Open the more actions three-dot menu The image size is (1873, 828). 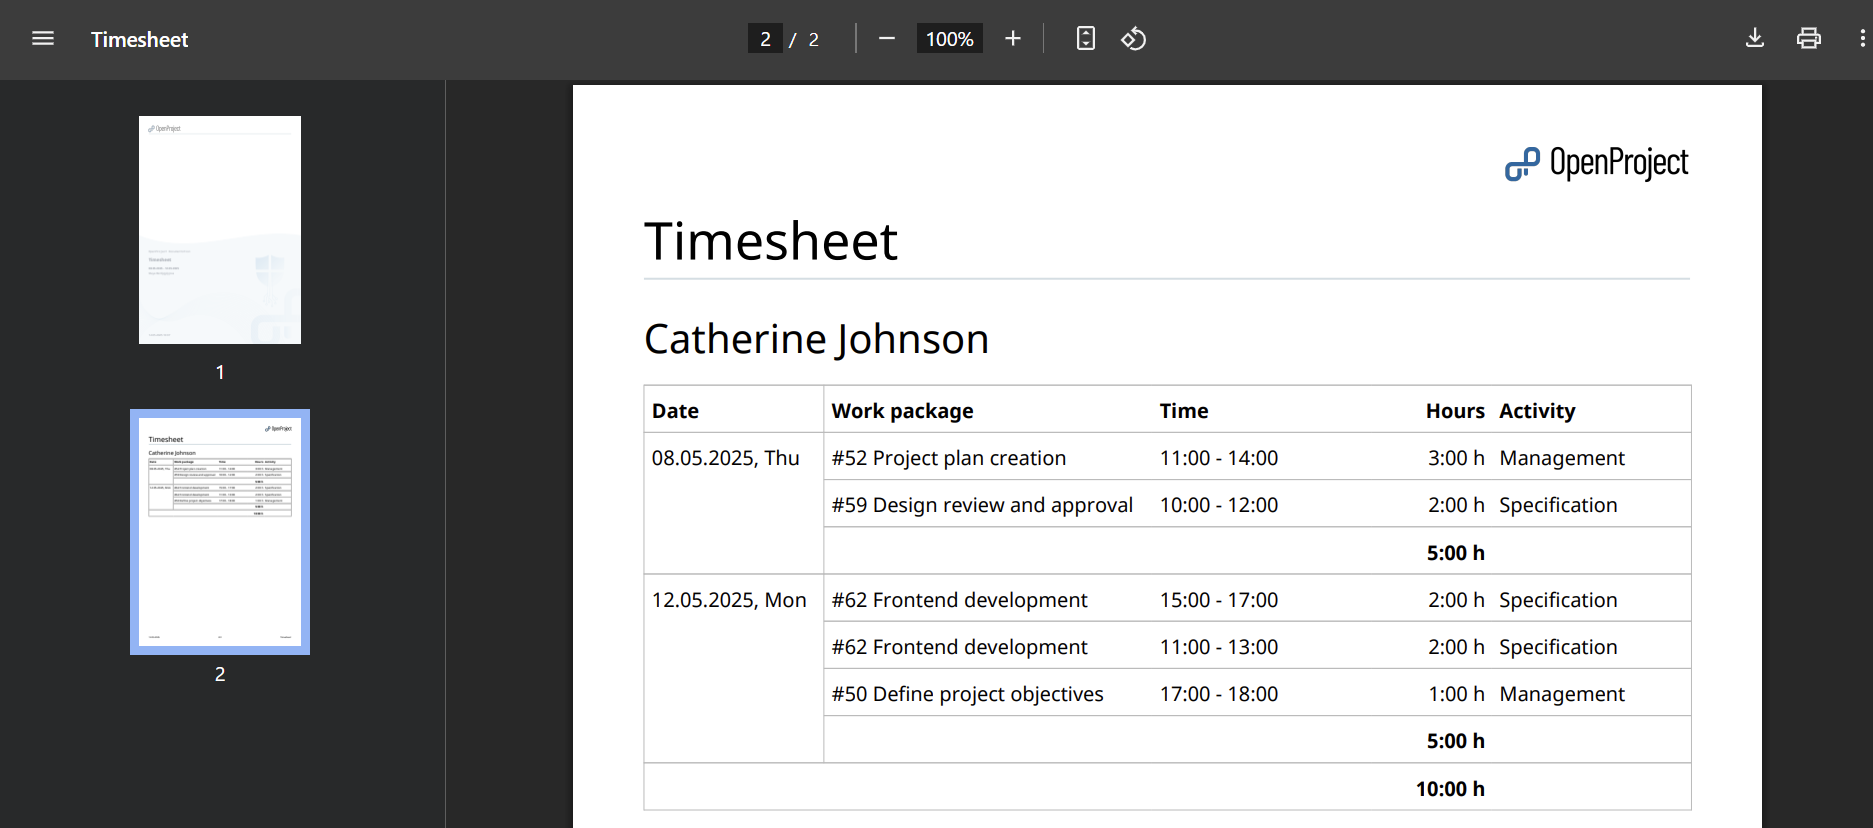coord(1861,39)
